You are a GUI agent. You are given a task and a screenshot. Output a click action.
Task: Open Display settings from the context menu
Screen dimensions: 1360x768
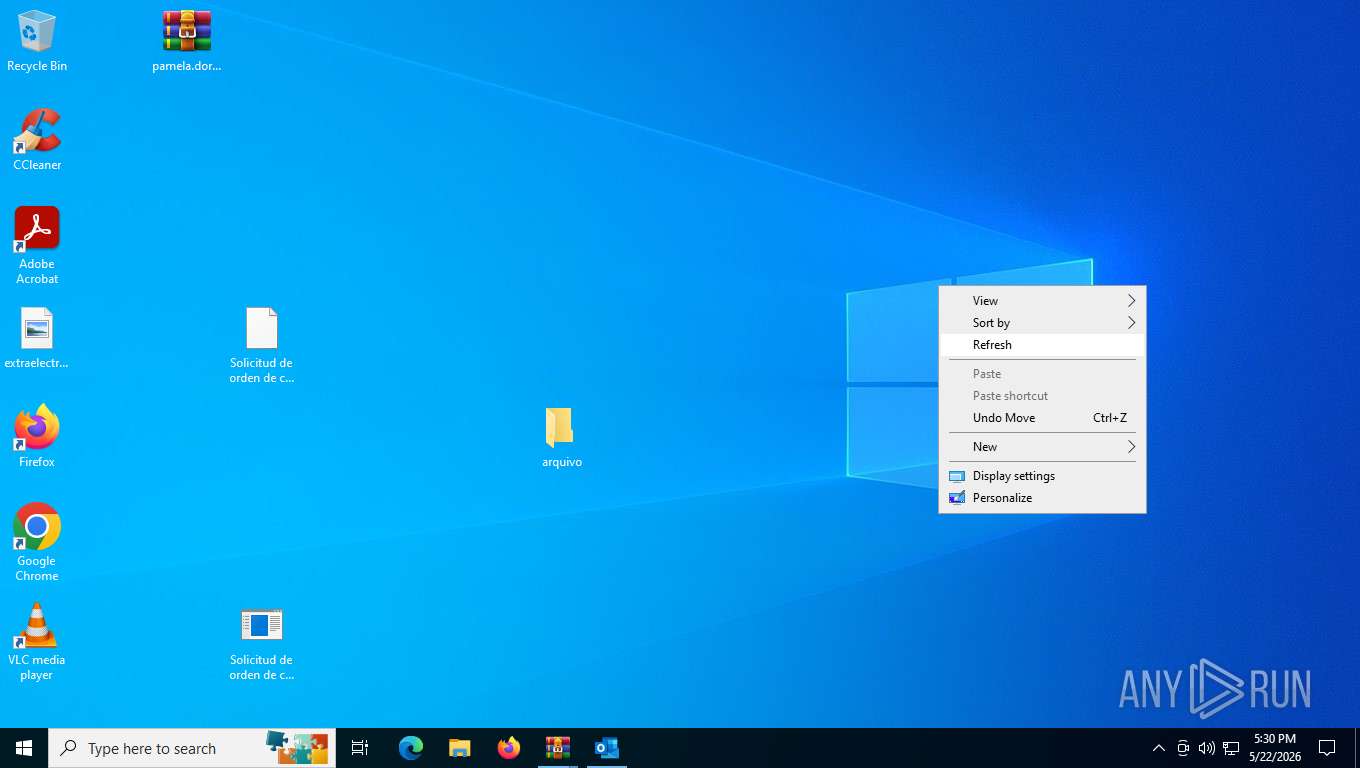click(1042, 476)
